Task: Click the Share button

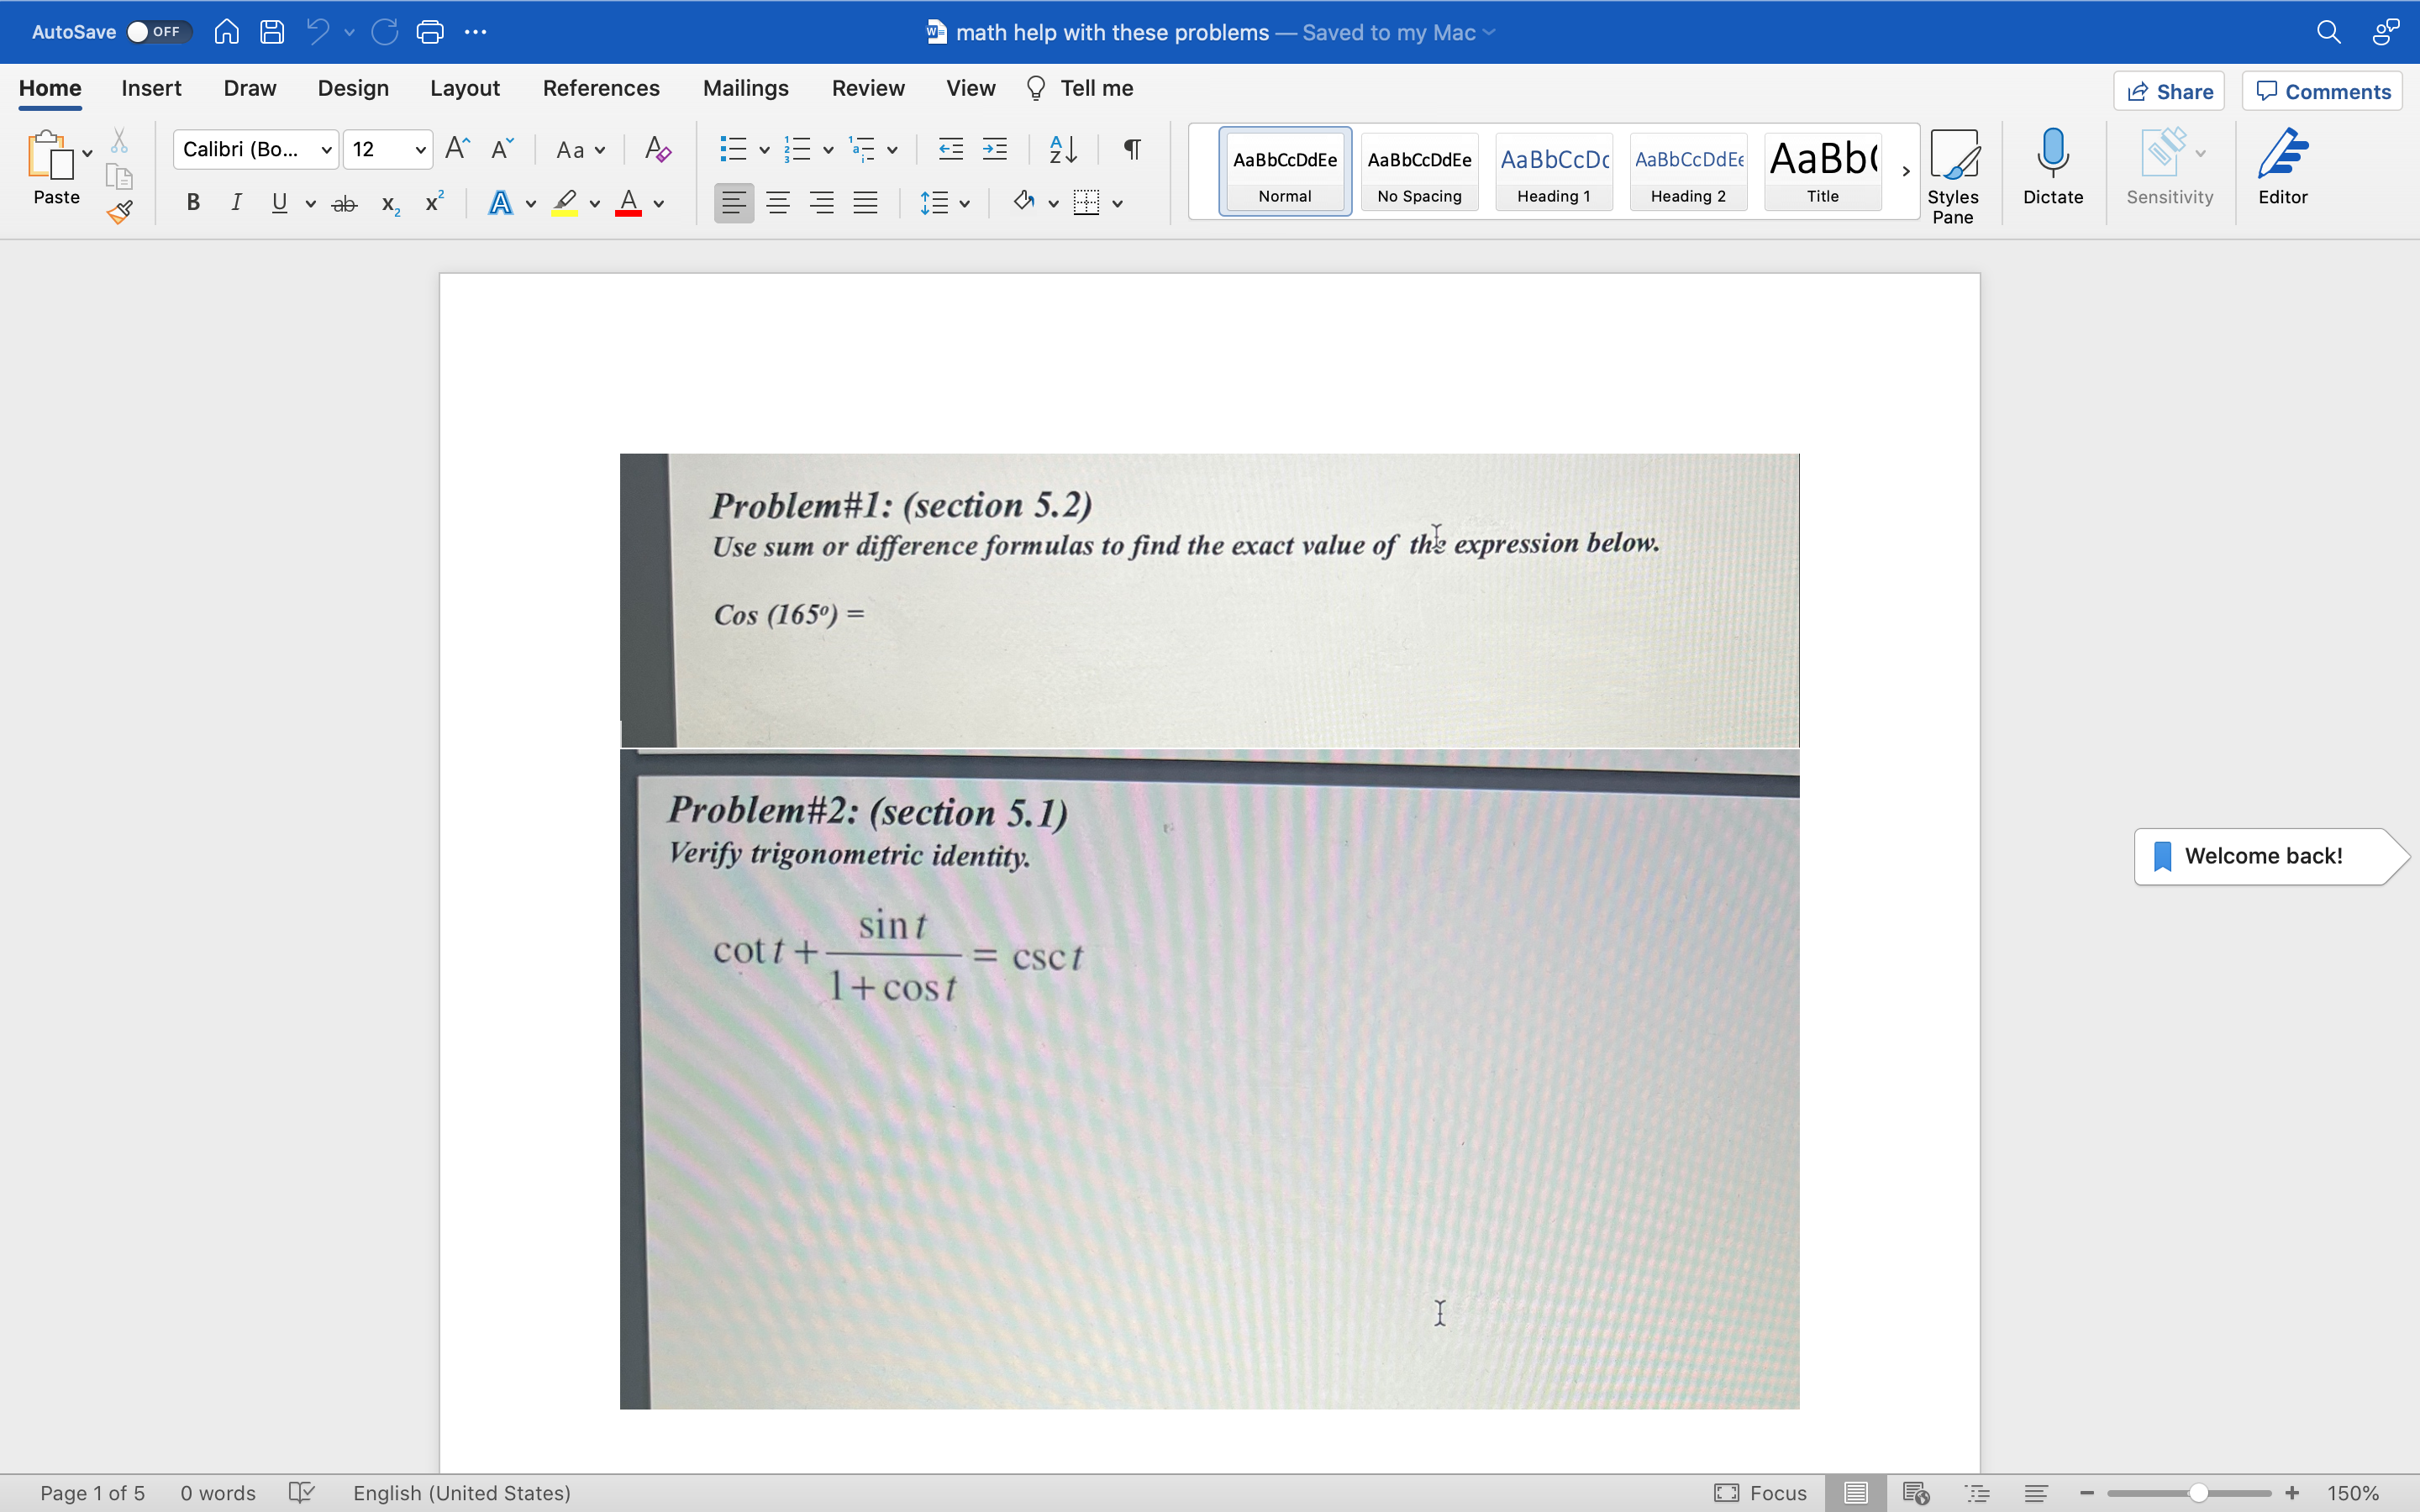Action: click(2170, 91)
